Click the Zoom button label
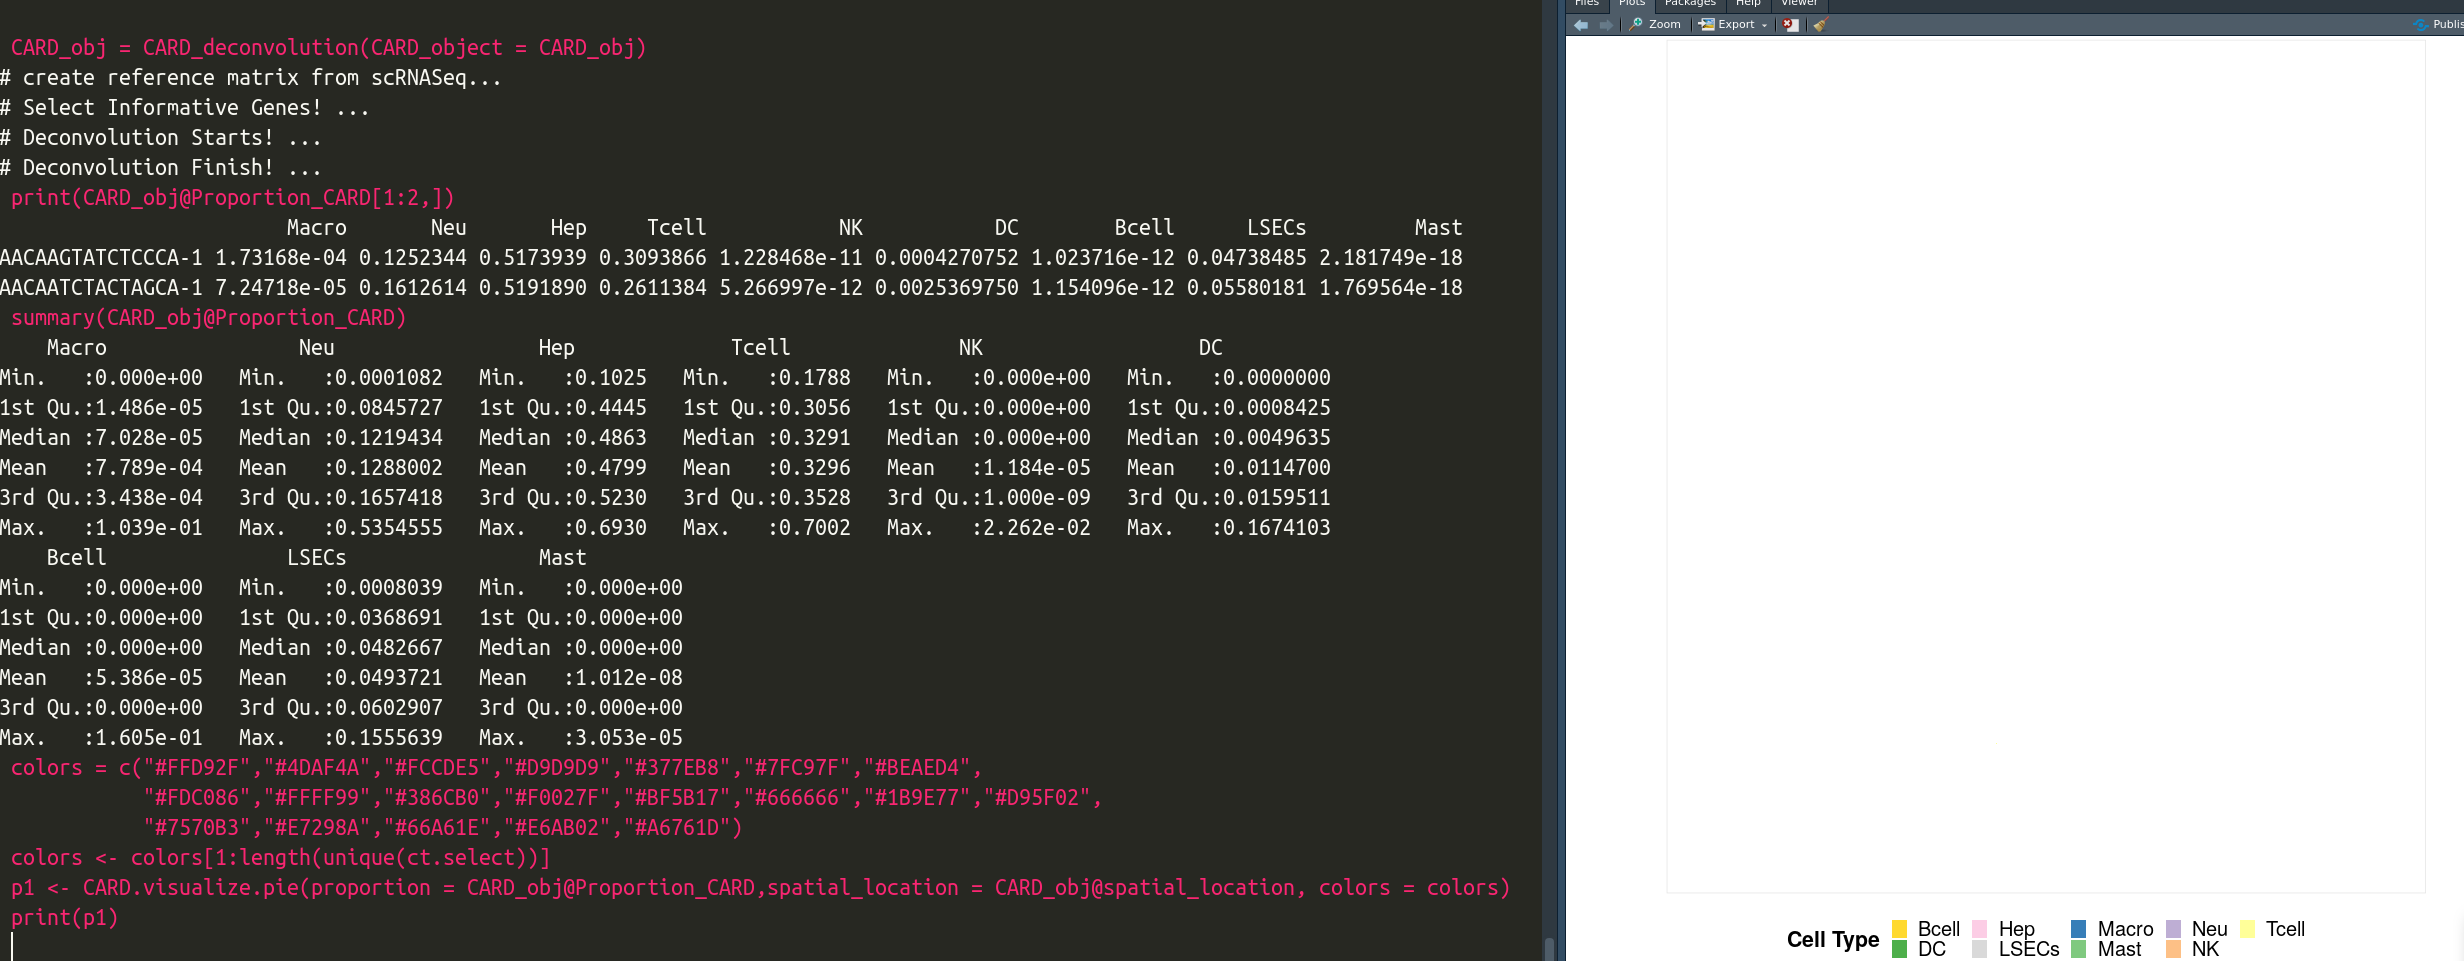The height and width of the screenshot is (961, 2464). point(1663,24)
